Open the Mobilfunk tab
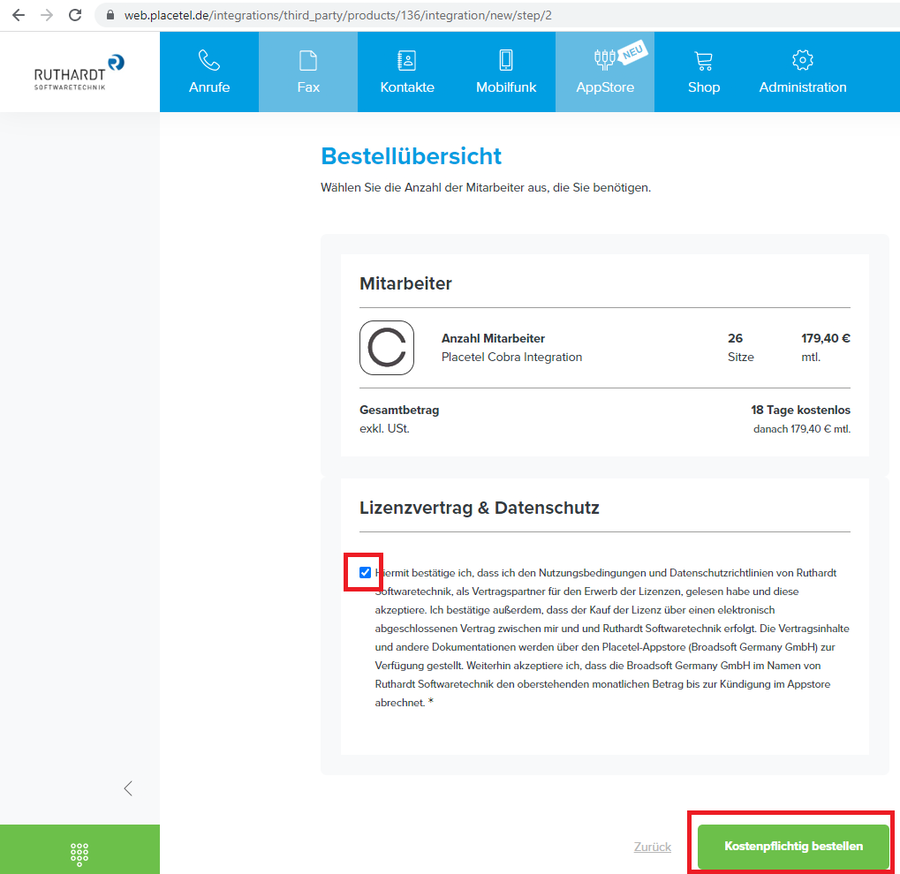This screenshot has width=900, height=874. pos(506,72)
